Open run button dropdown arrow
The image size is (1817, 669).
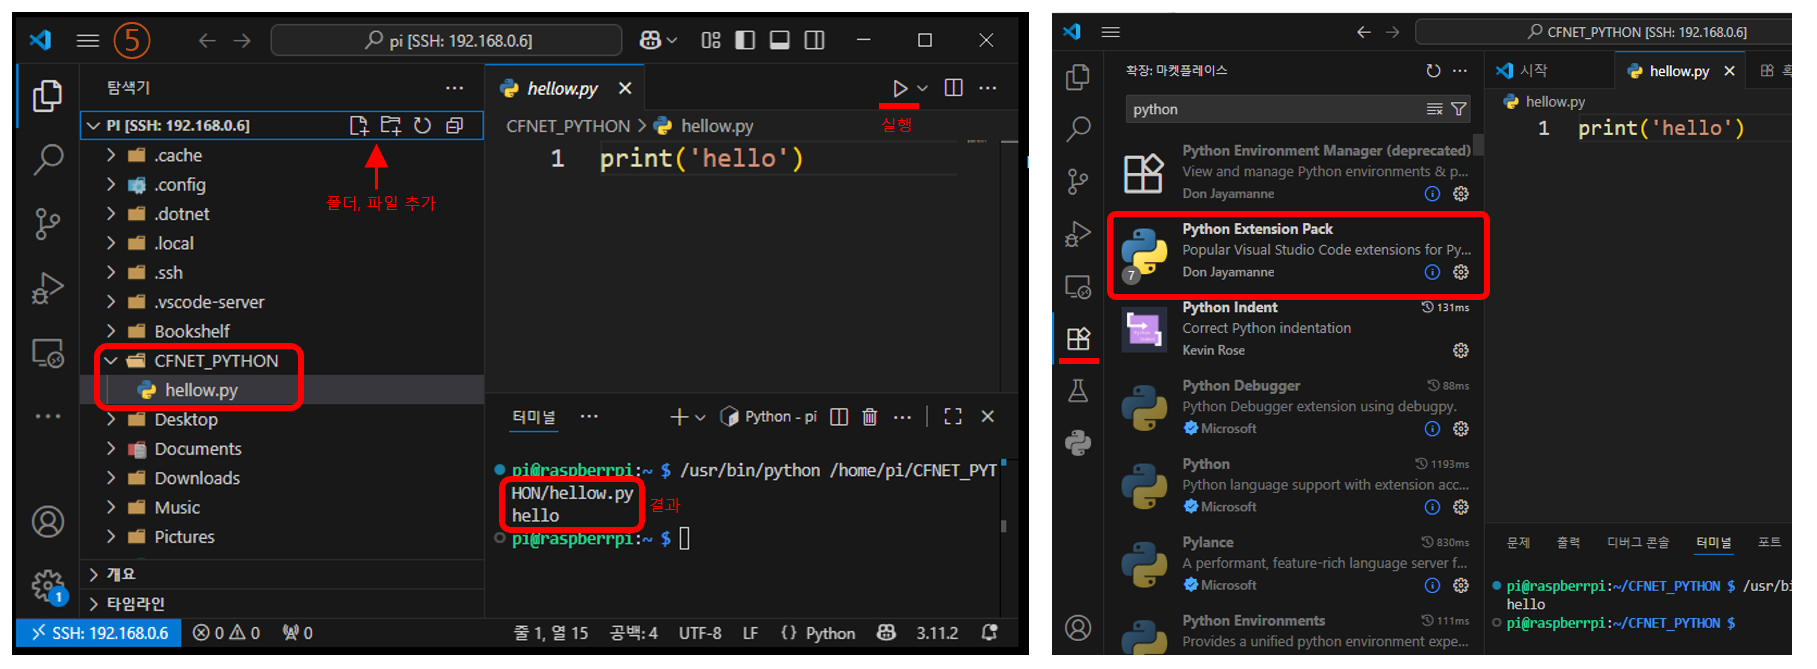[922, 89]
